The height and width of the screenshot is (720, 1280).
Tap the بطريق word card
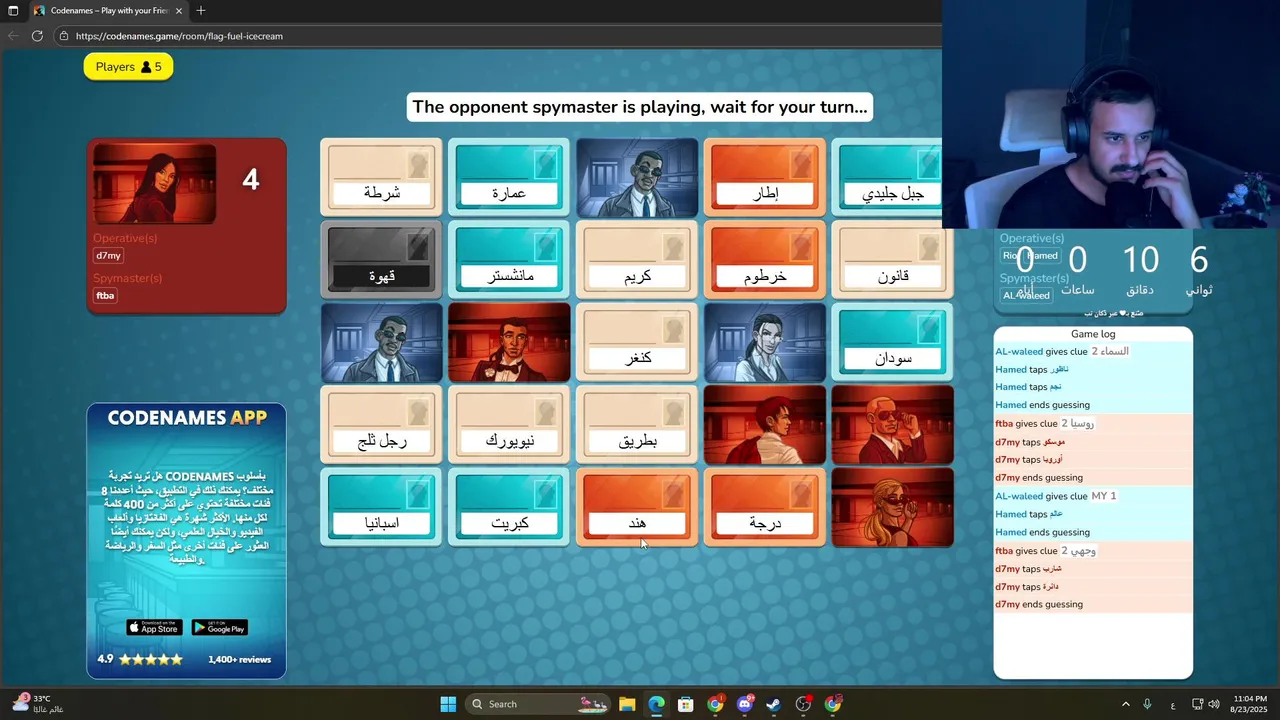pos(637,426)
